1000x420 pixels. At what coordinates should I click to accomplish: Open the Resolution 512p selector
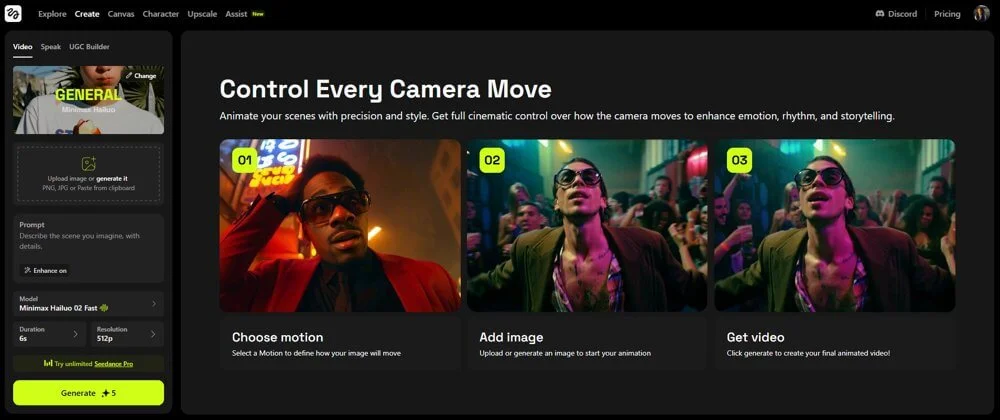click(x=127, y=334)
